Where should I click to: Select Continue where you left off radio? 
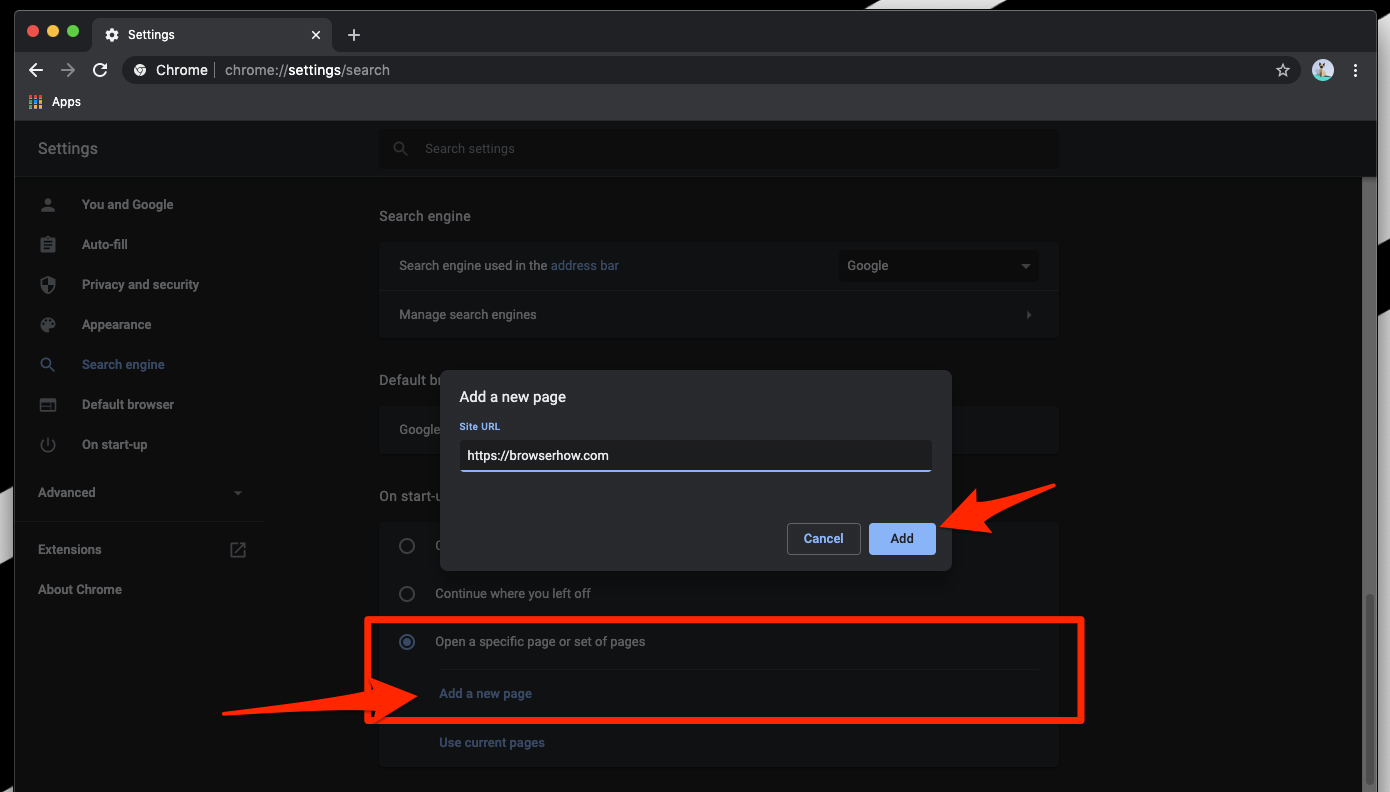tap(407, 594)
